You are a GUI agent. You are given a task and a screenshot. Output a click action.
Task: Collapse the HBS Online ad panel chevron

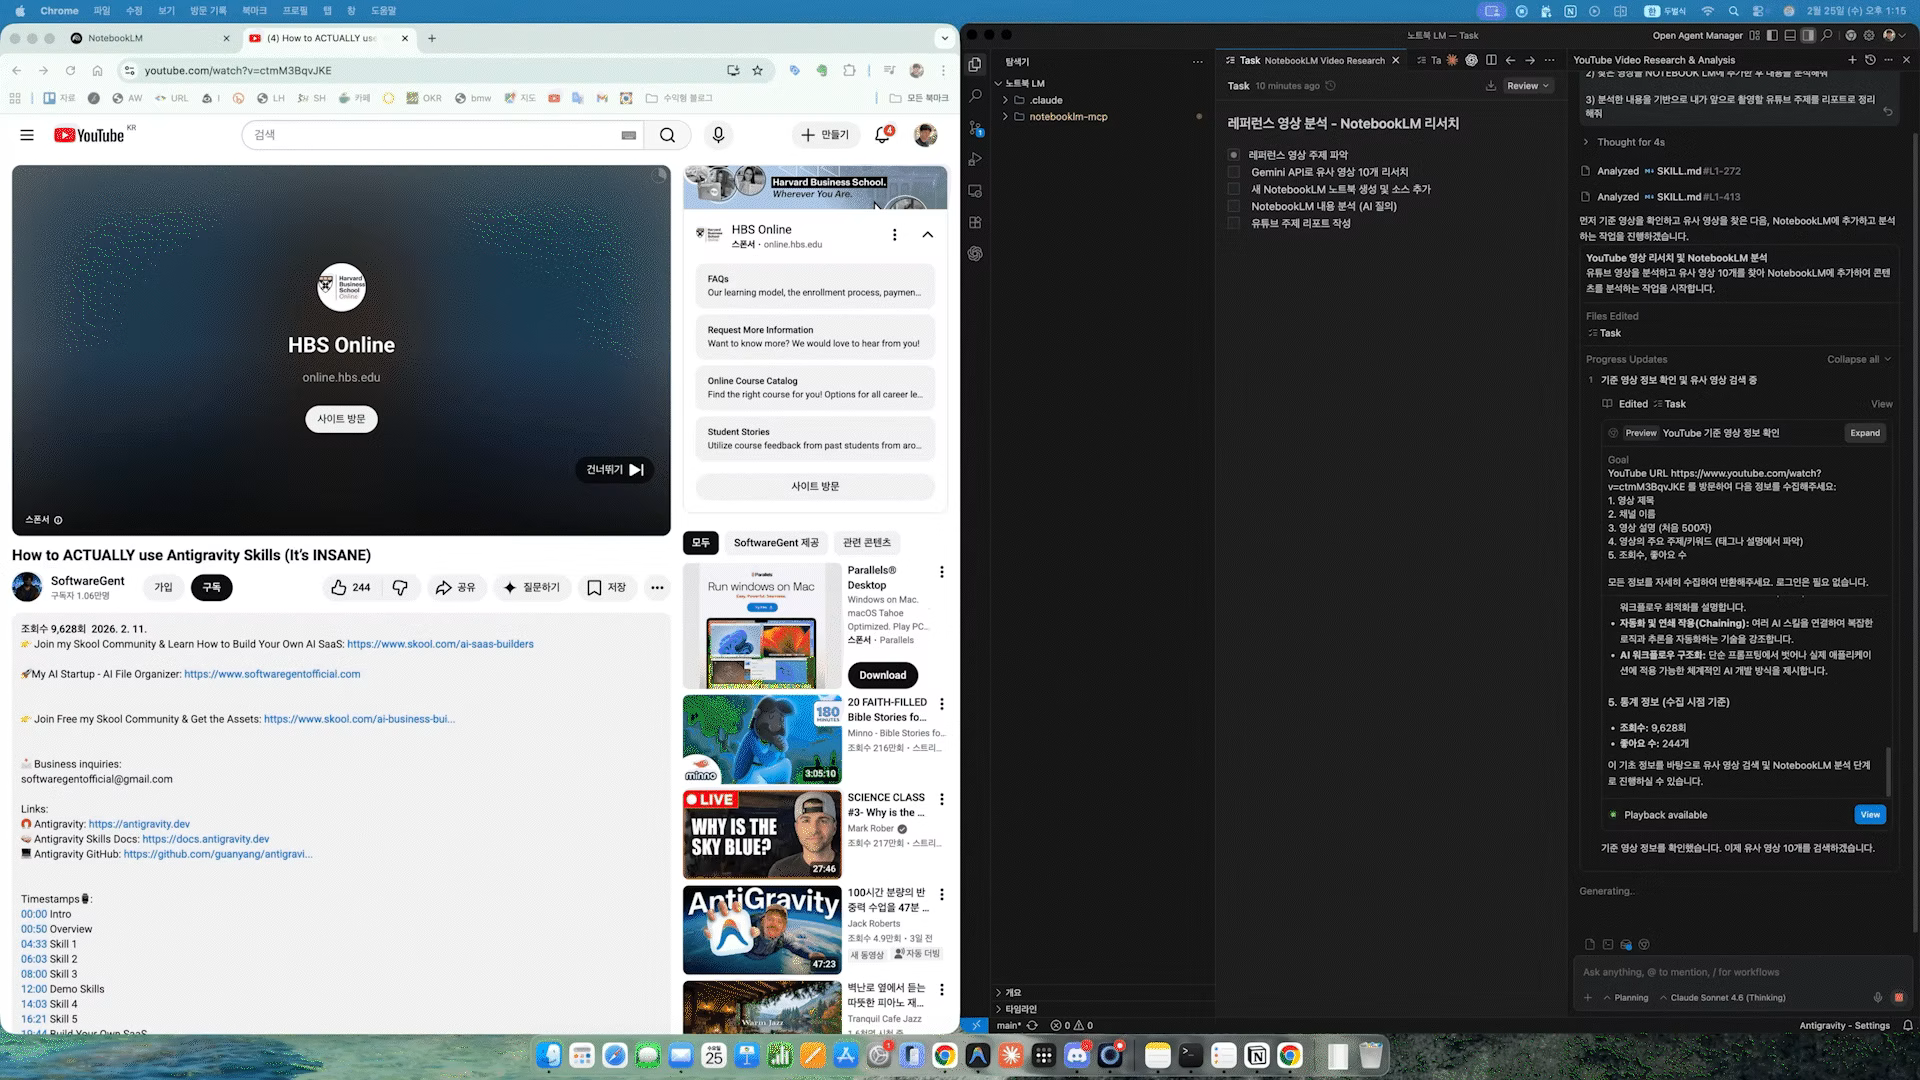(x=927, y=235)
